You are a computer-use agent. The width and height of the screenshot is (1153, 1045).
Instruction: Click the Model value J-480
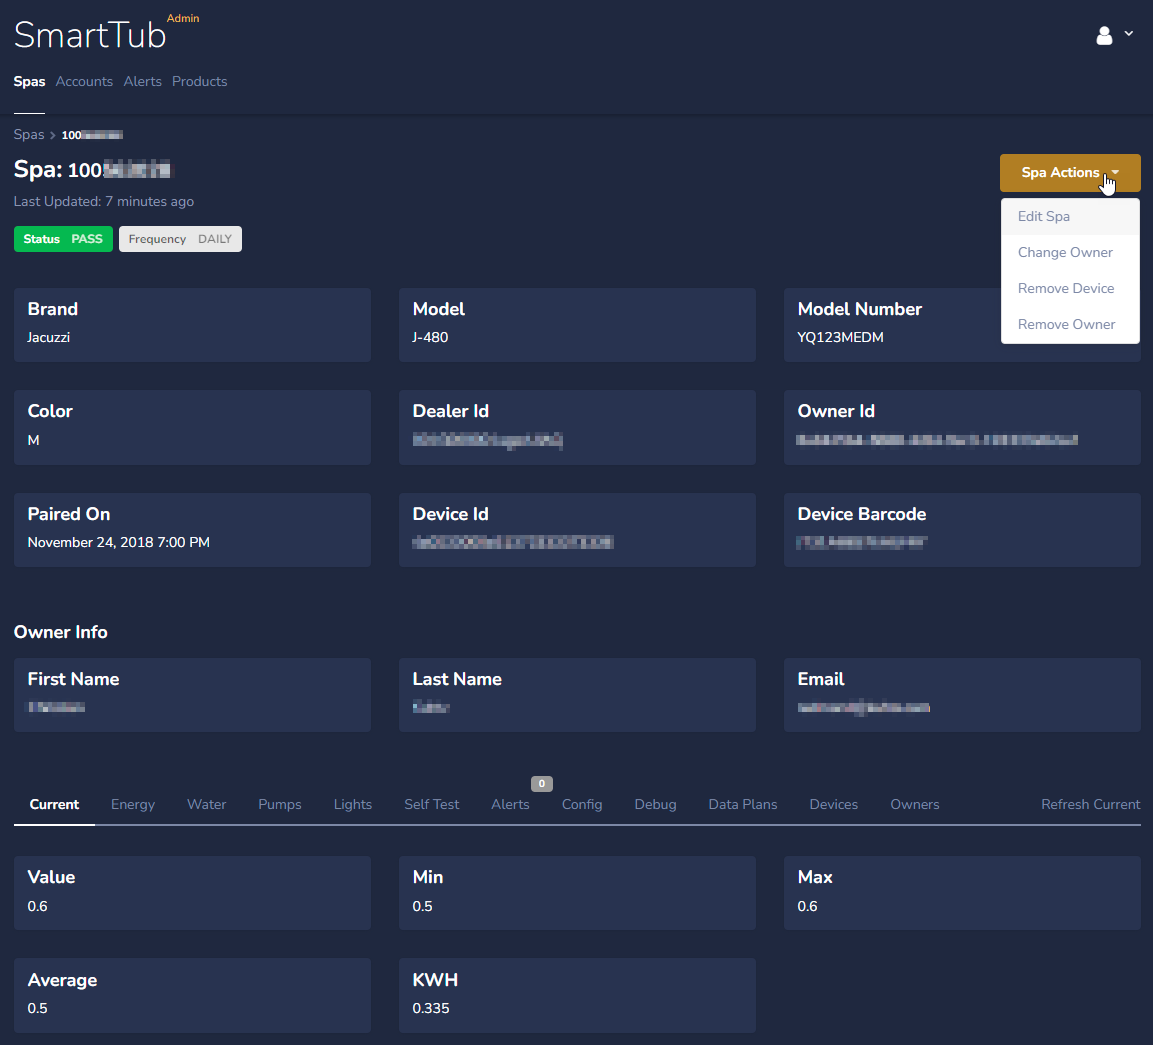(x=430, y=338)
